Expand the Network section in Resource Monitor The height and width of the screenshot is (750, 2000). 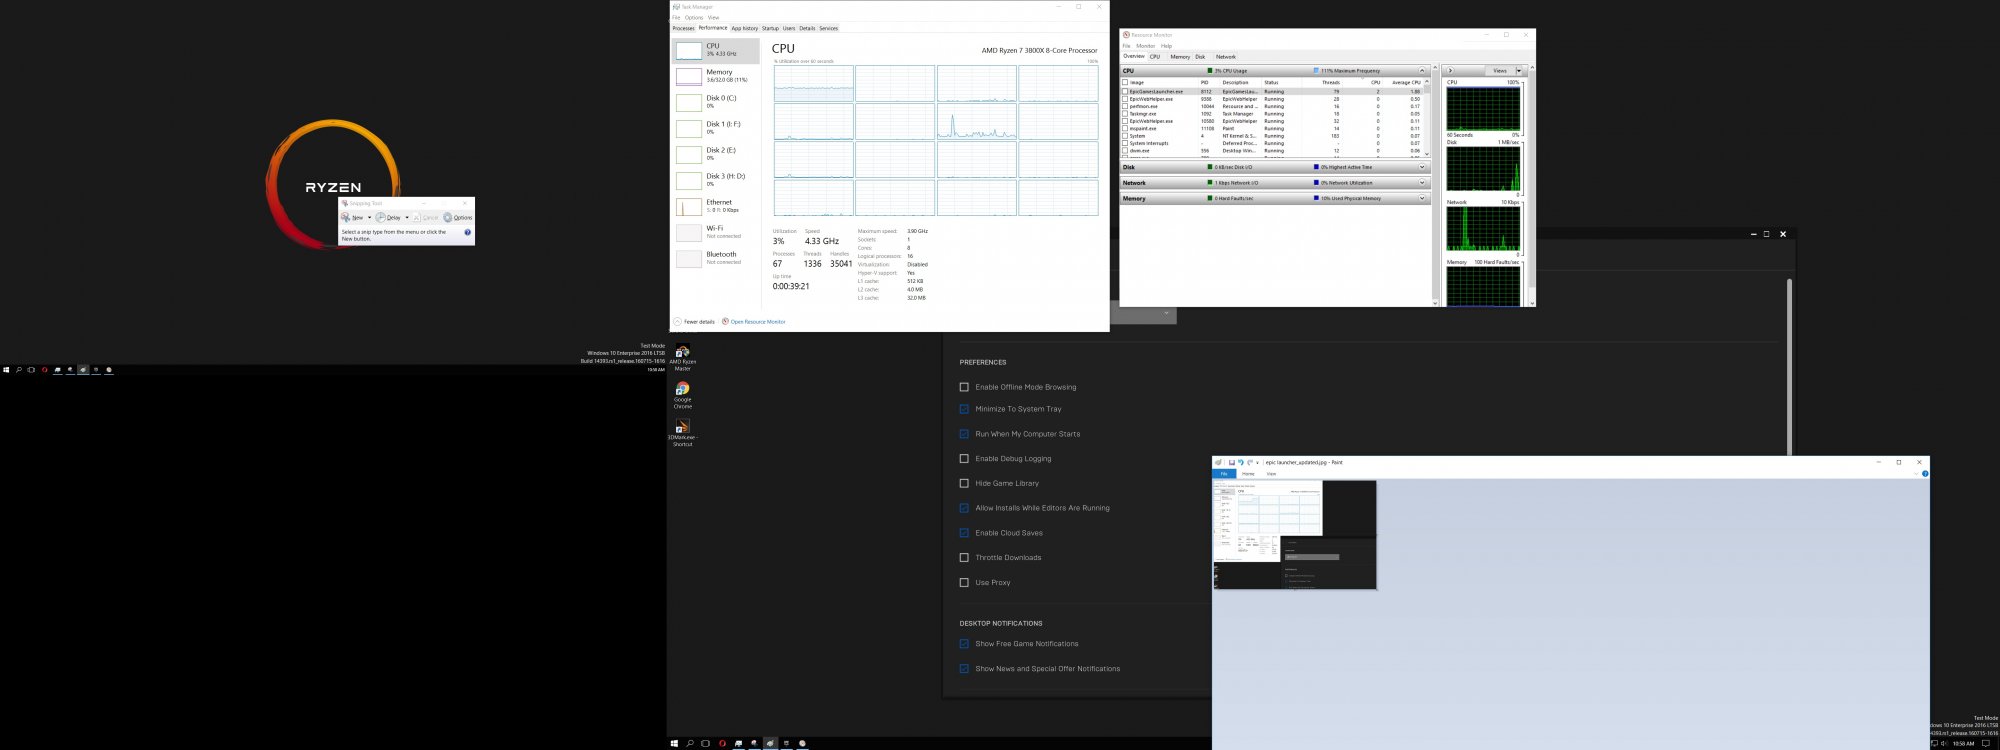1422,183
